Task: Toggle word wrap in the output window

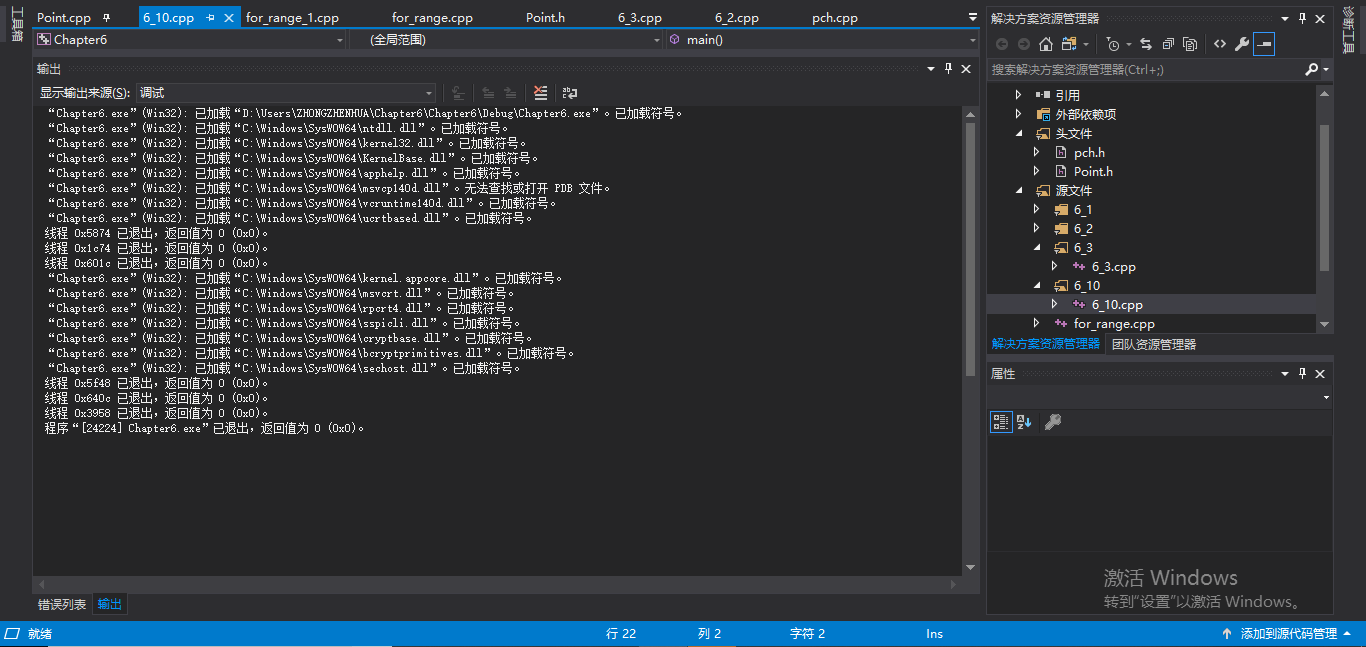Action: (x=569, y=92)
